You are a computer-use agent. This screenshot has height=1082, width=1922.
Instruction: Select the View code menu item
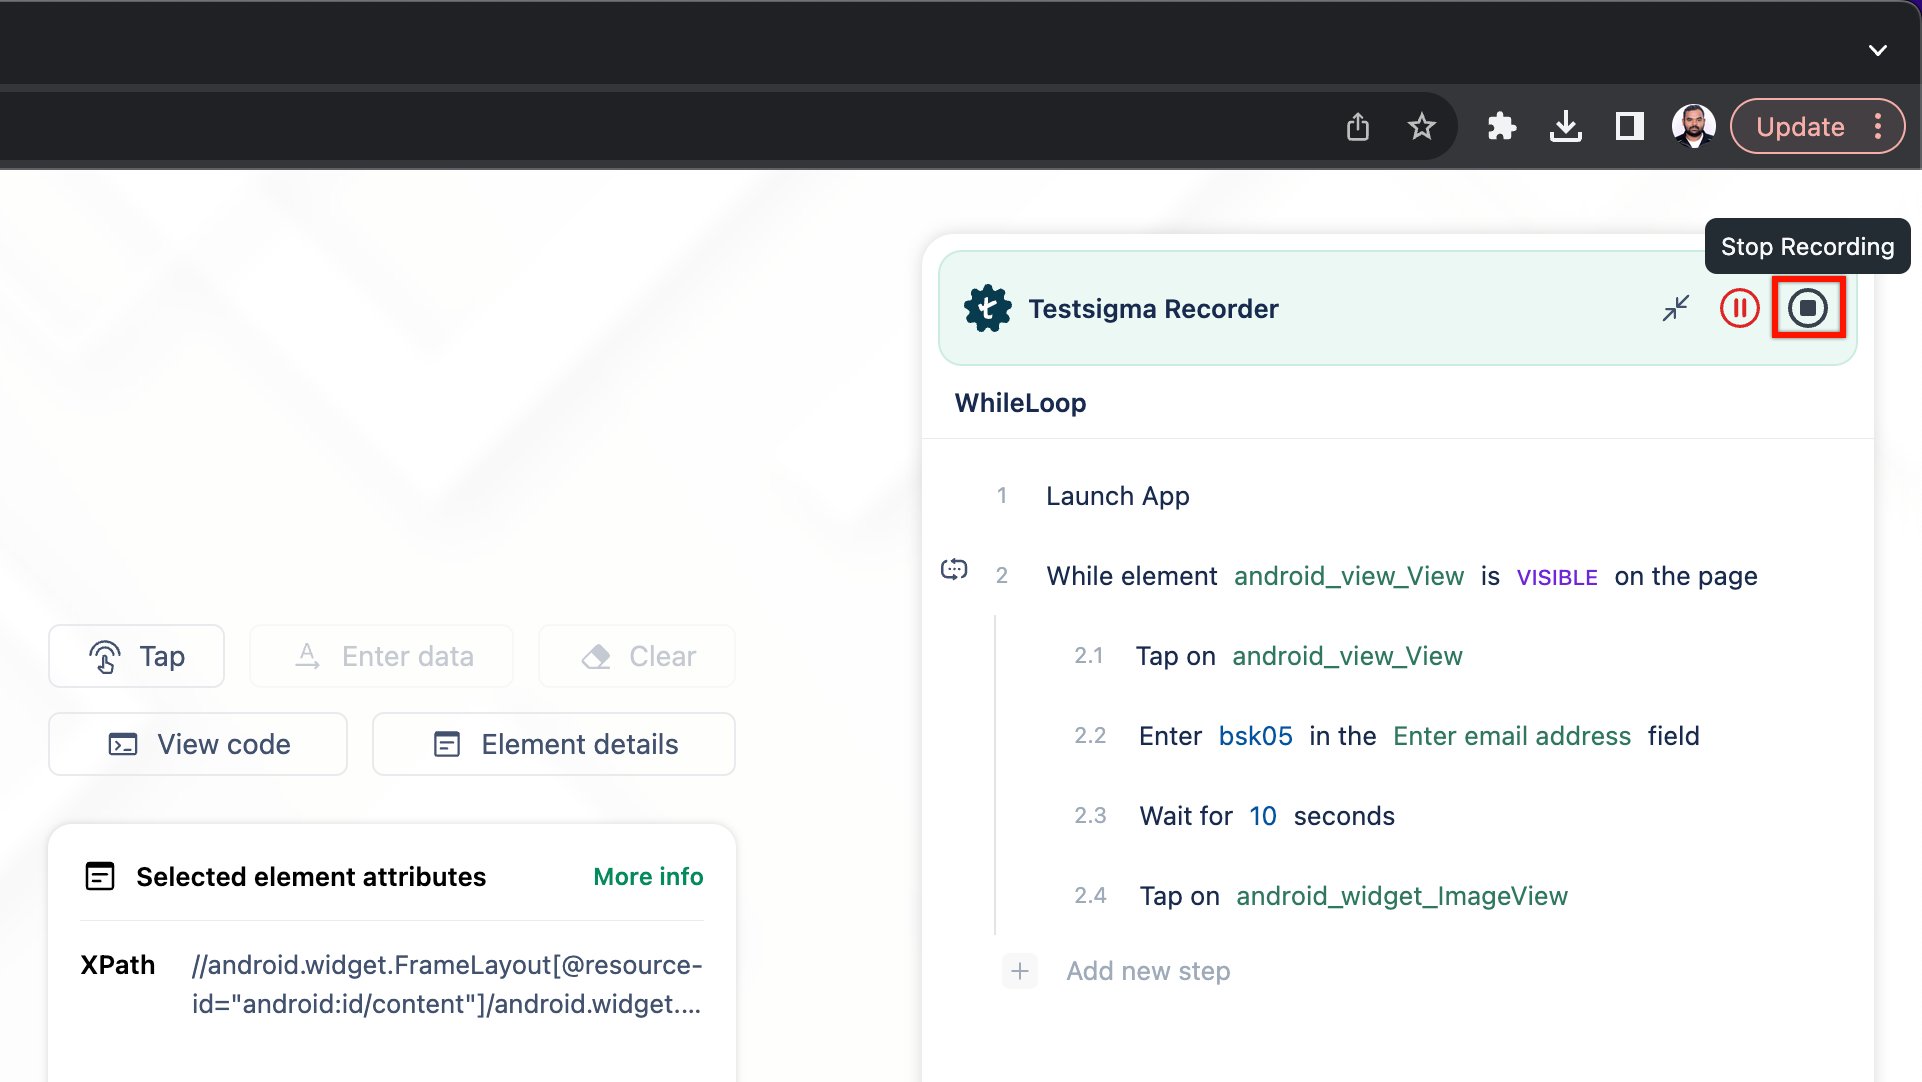coord(199,743)
